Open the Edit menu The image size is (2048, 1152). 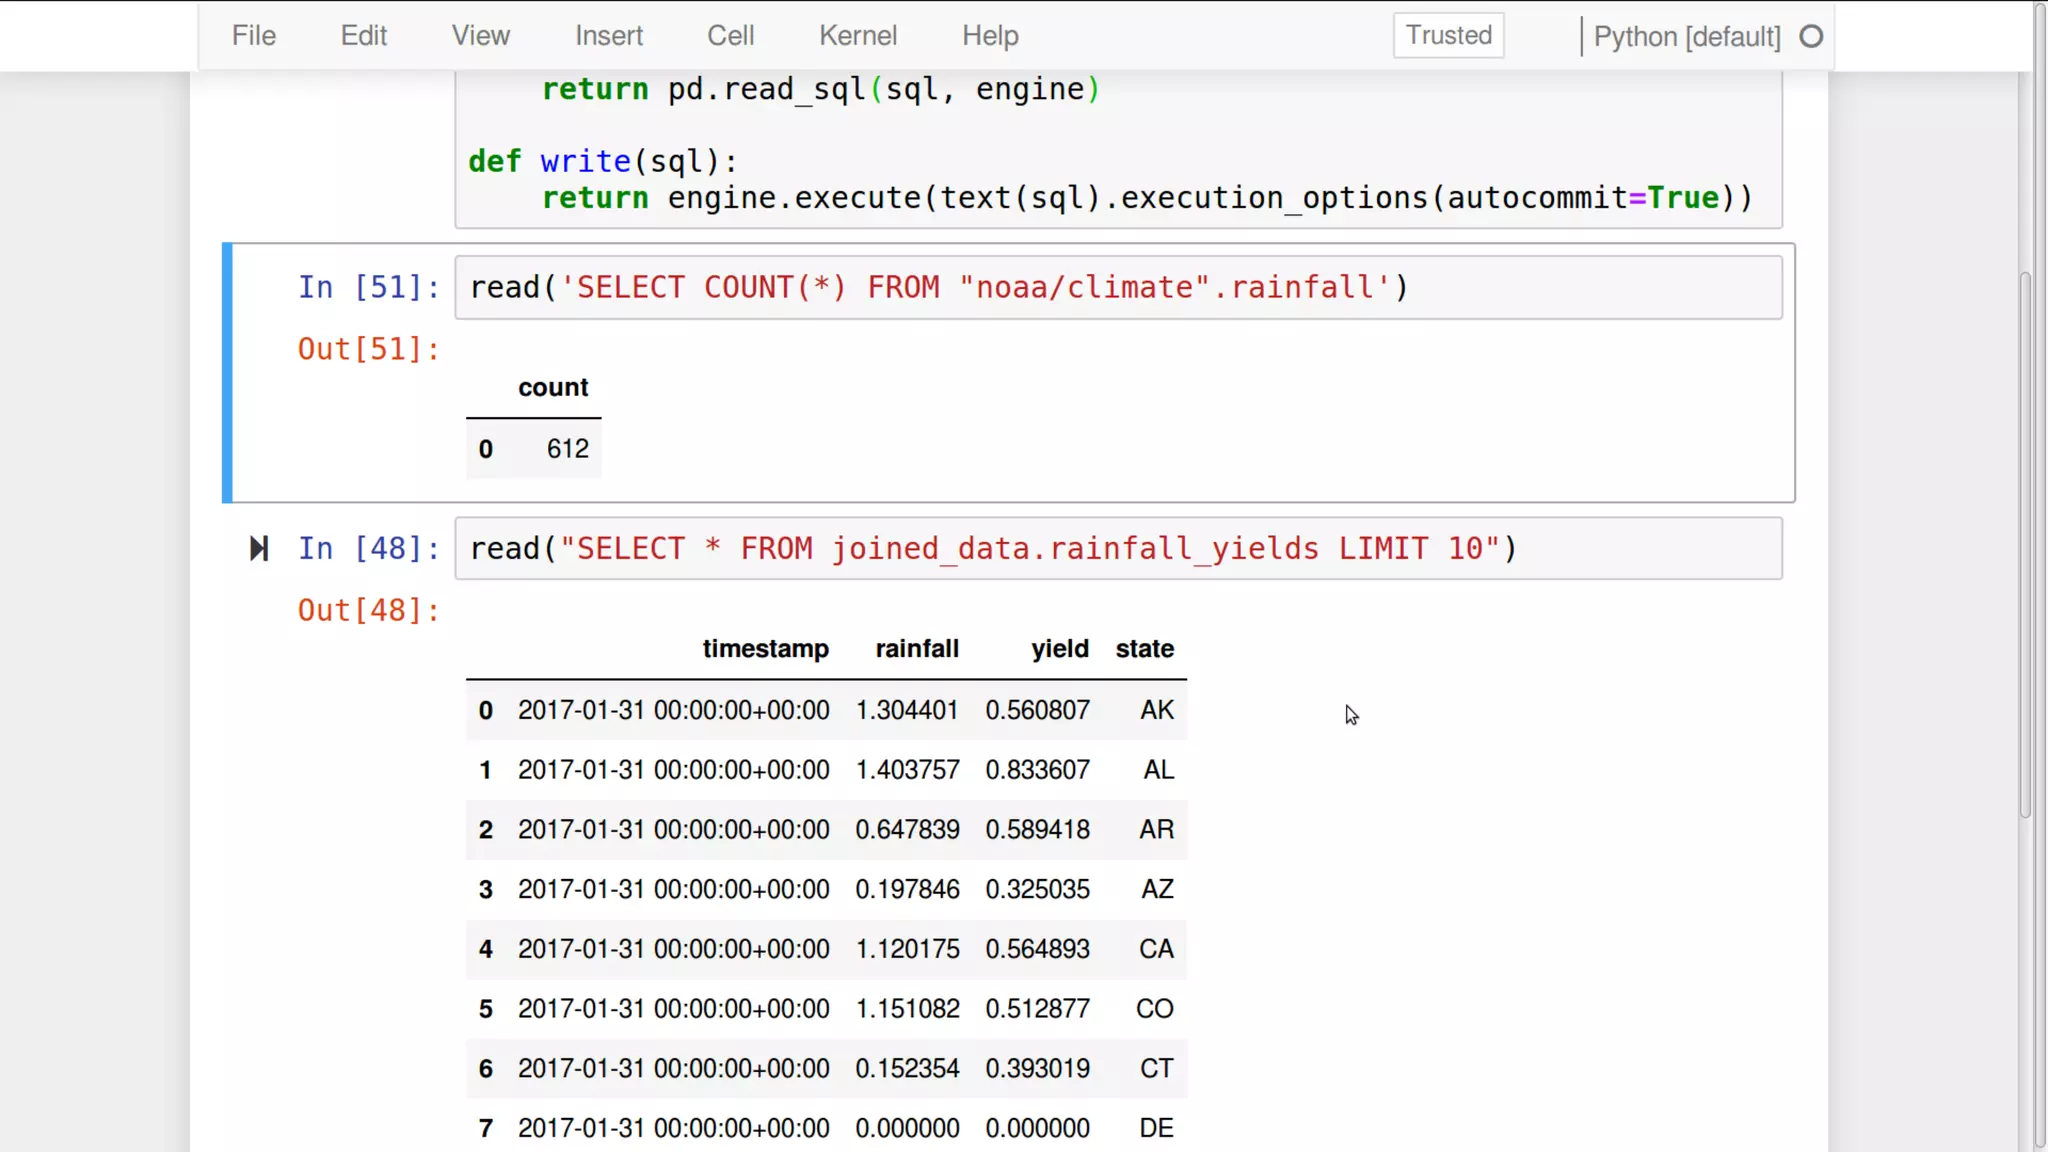363,36
